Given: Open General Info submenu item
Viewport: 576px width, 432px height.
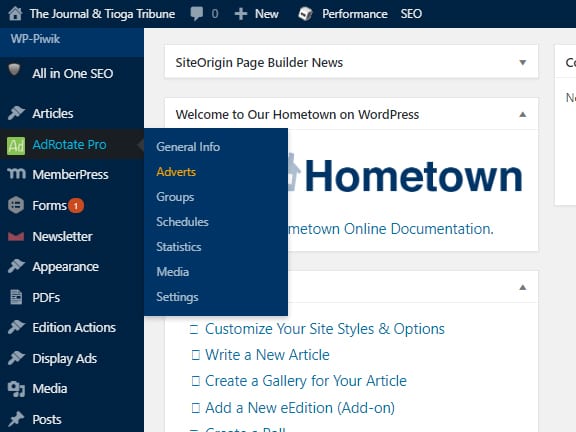Looking at the screenshot, I should (x=188, y=147).
